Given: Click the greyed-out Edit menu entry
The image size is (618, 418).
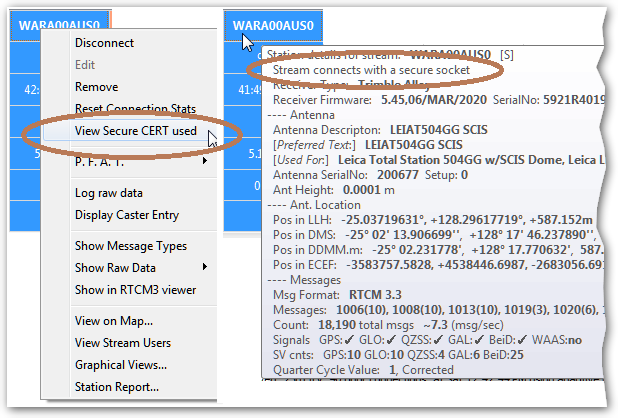Looking at the screenshot, I should (x=85, y=65).
